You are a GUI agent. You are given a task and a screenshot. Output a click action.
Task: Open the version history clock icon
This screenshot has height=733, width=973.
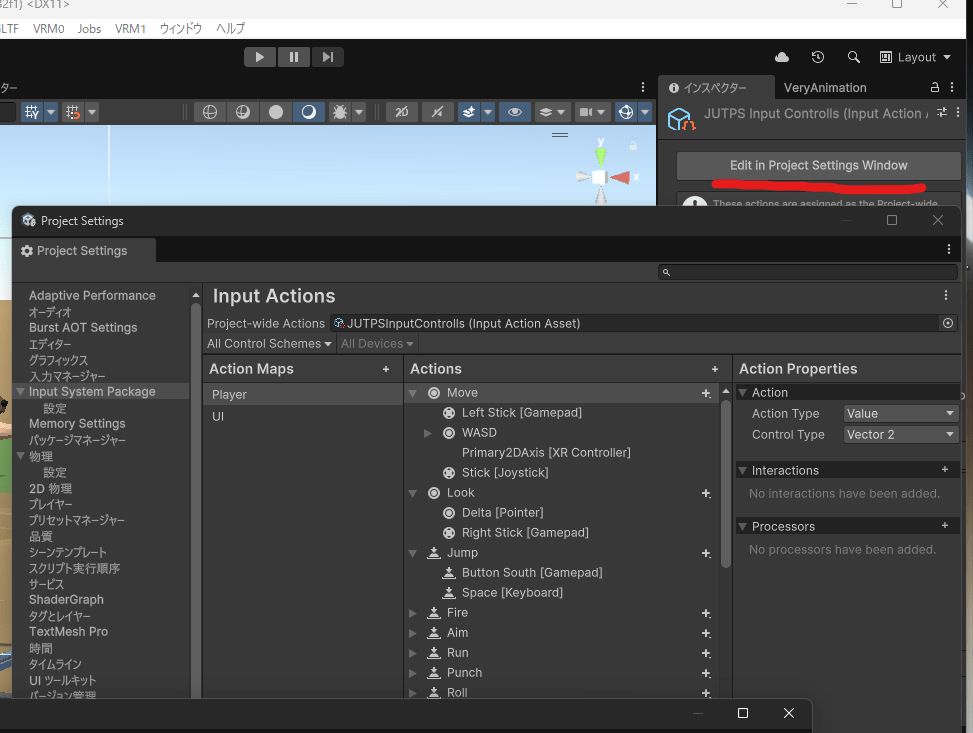click(818, 57)
